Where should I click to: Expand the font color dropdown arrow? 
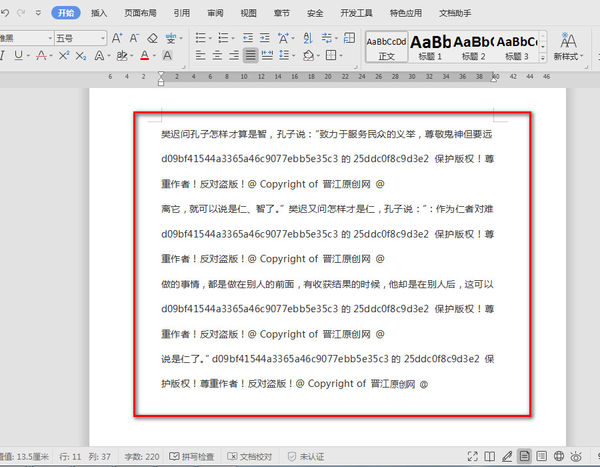coord(155,56)
